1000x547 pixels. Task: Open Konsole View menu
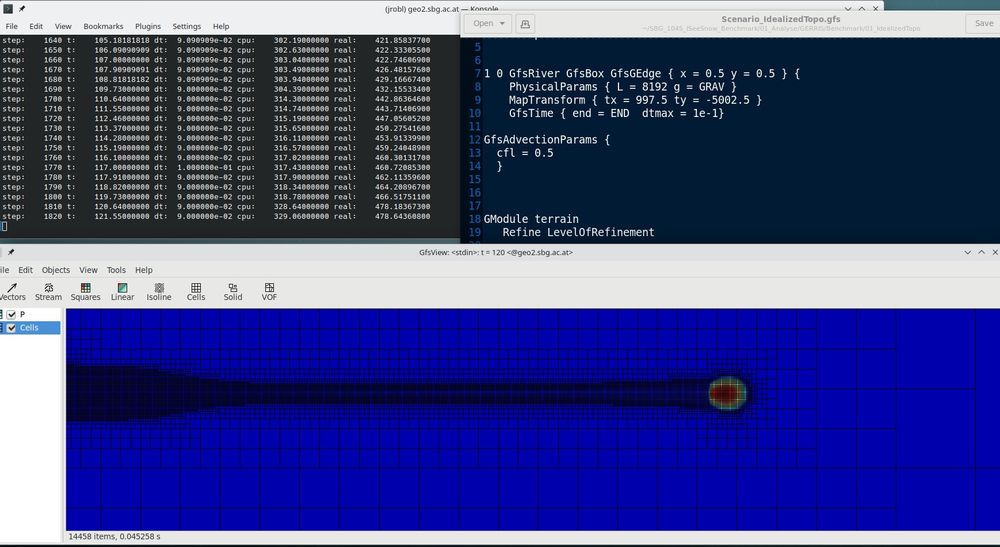pos(63,26)
